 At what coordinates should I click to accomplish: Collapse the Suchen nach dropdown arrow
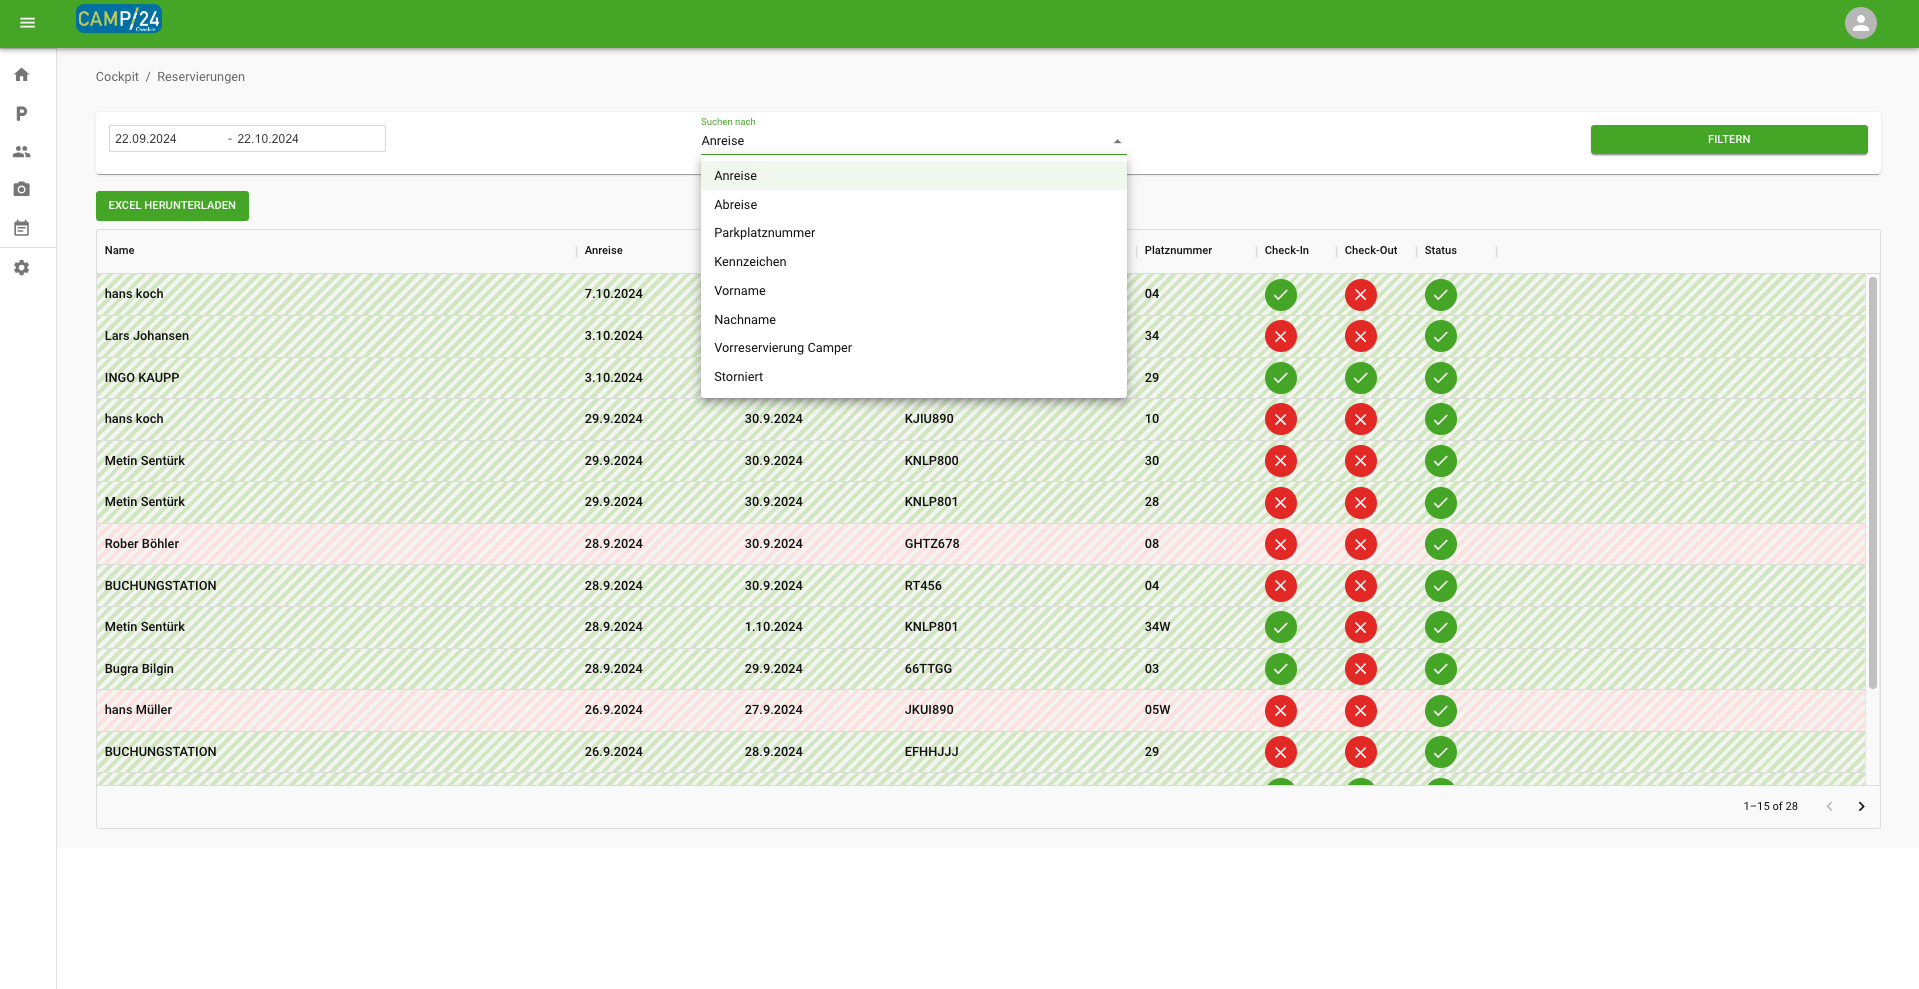[1117, 141]
